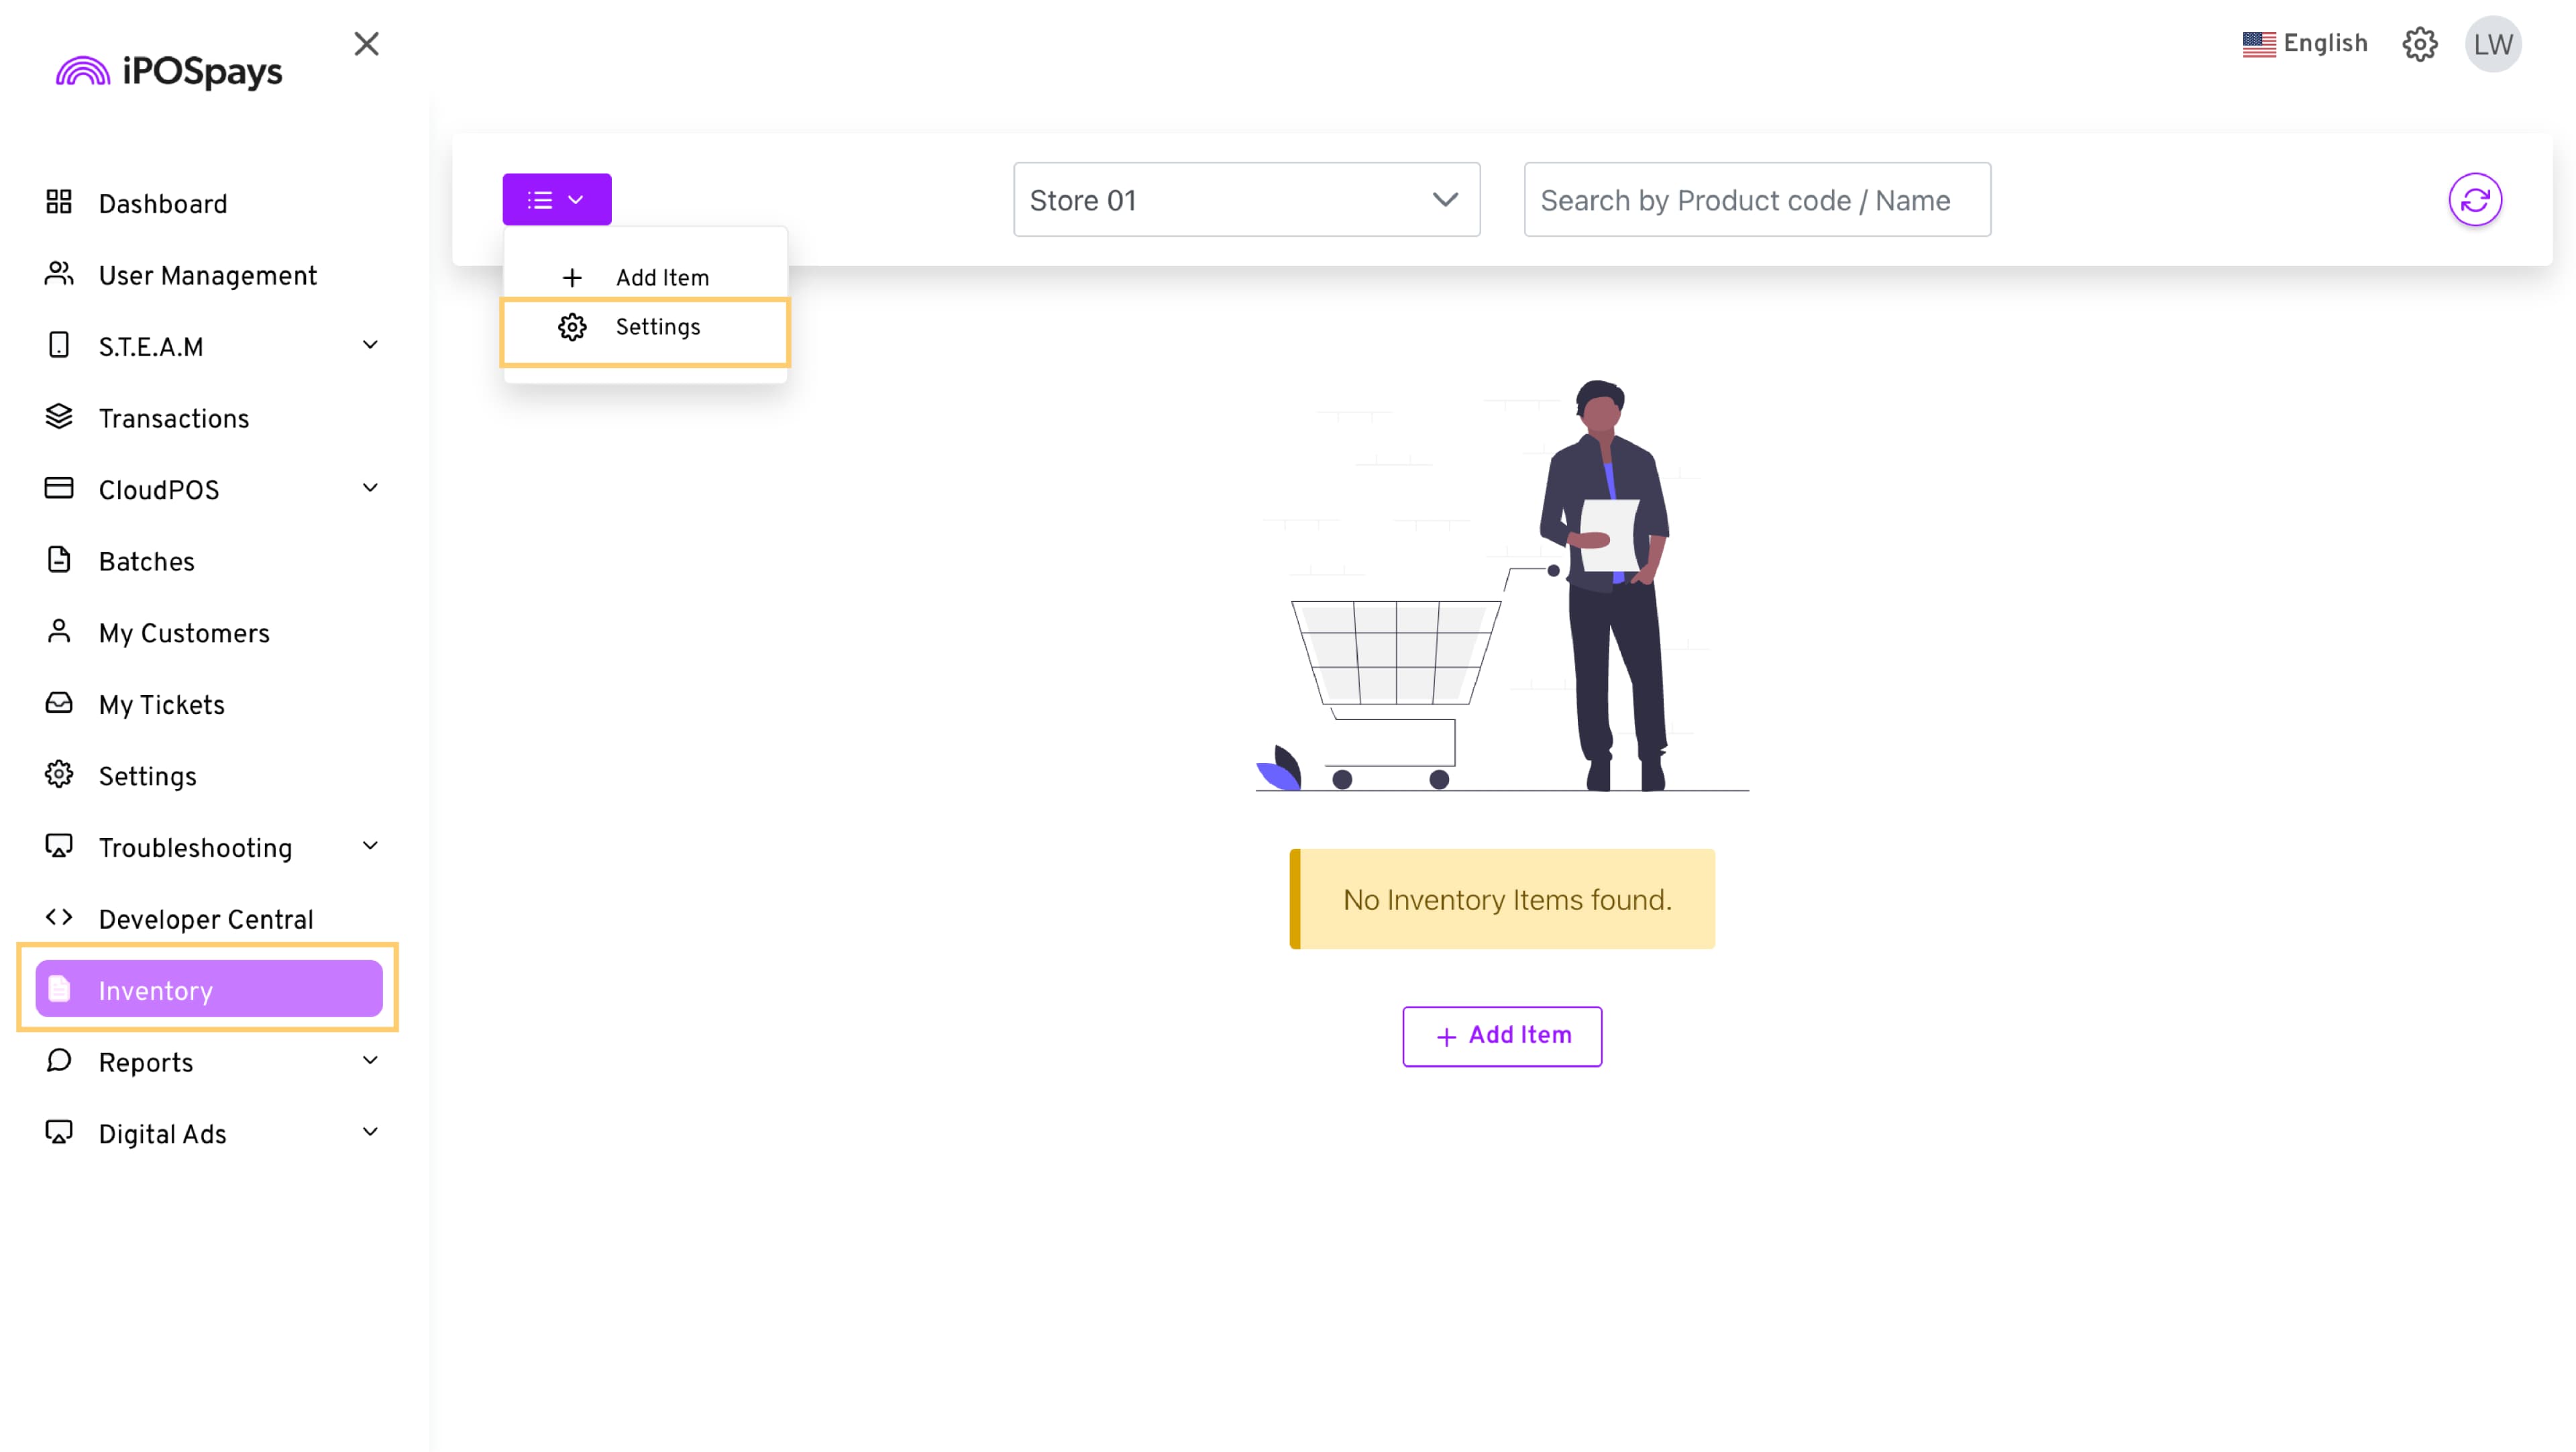The image size is (2576, 1452).
Task: Switch the language via the English selector
Action: [x=2304, y=44]
